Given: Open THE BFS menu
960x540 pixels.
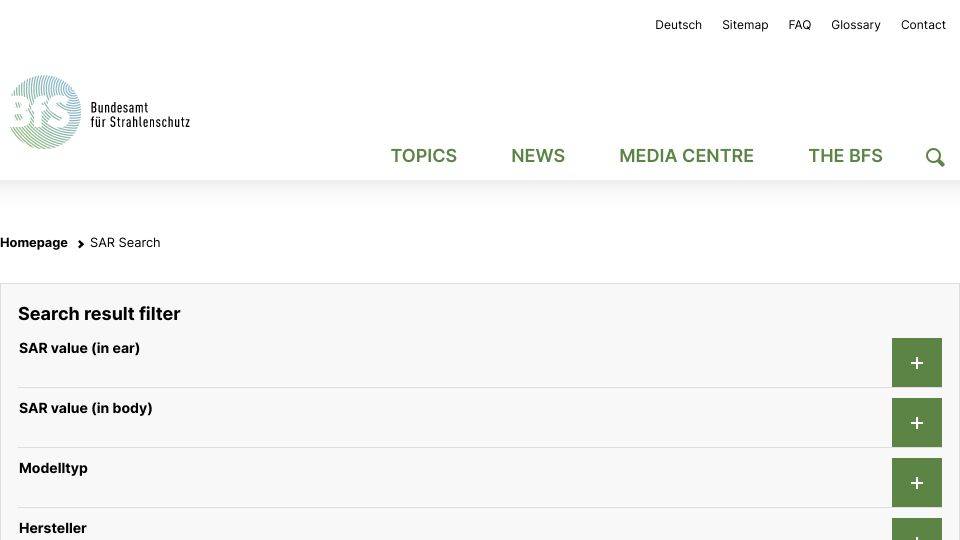Looking at the screenshot, I should 845,156.
